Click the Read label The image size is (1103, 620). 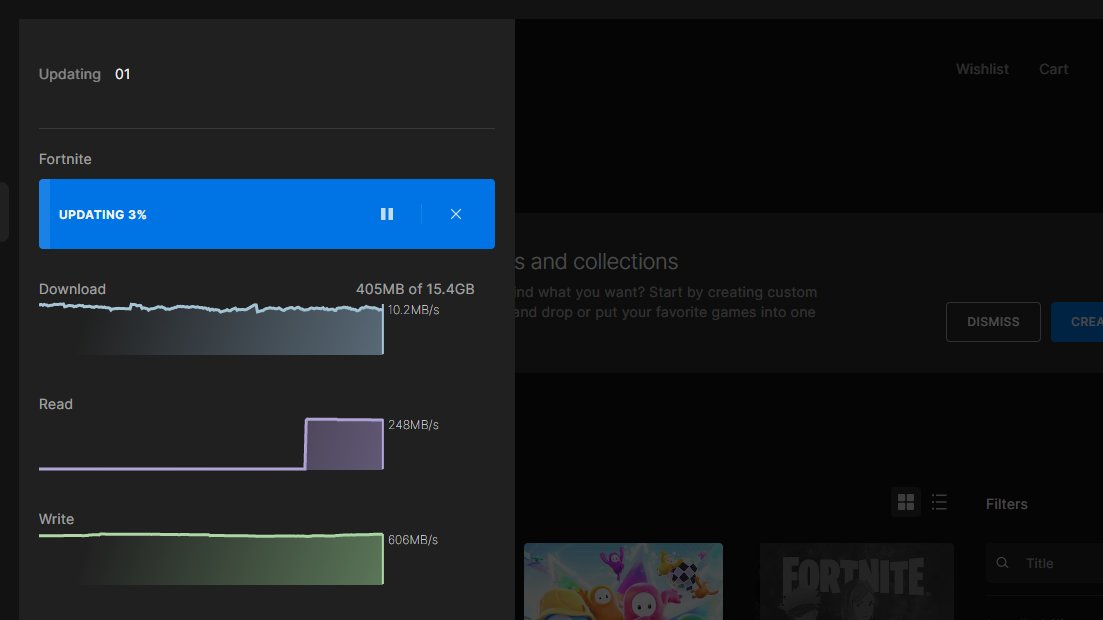(x=56, y=404)
